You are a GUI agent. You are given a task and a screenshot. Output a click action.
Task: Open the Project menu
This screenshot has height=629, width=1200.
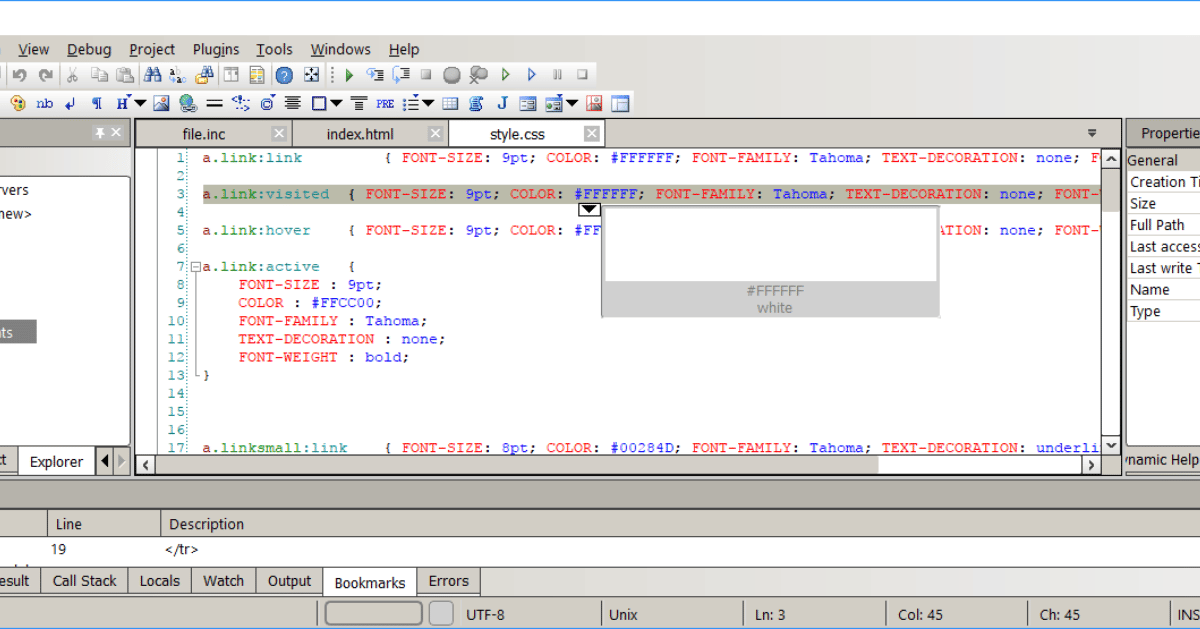(152, 49)
